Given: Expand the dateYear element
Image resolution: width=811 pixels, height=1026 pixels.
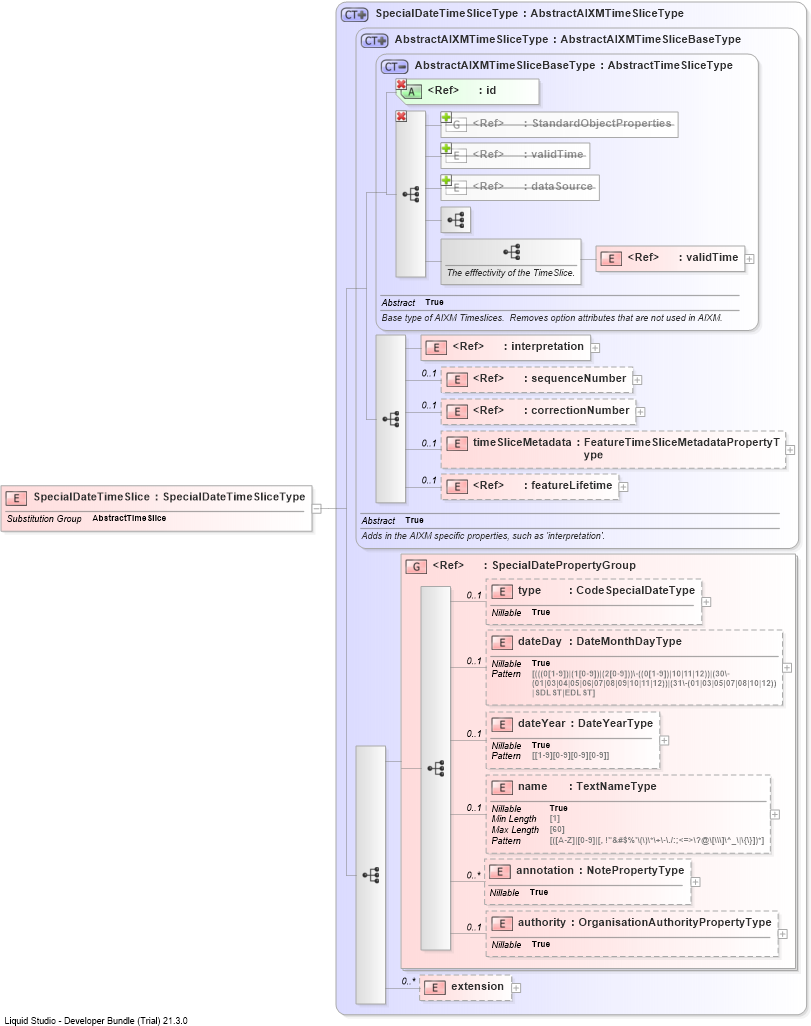Looking at the screenshot, I should 664,741.
